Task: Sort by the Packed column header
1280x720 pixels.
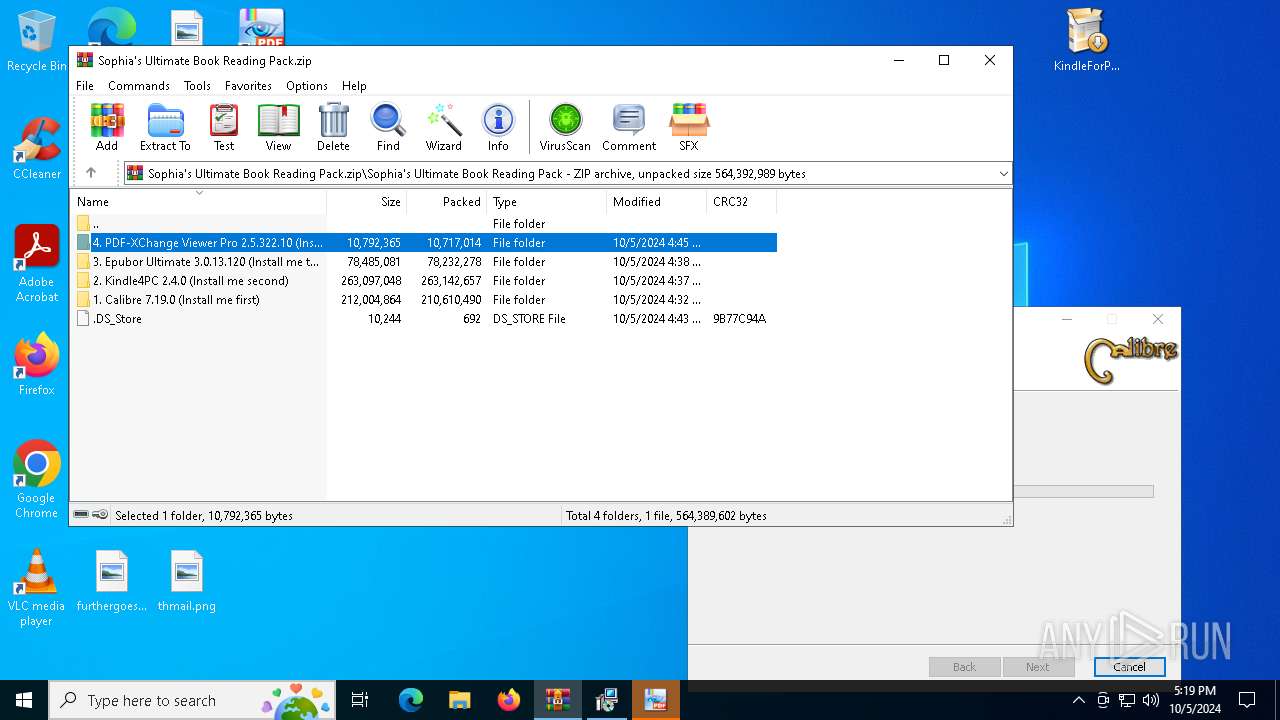Action: [446, 202]
